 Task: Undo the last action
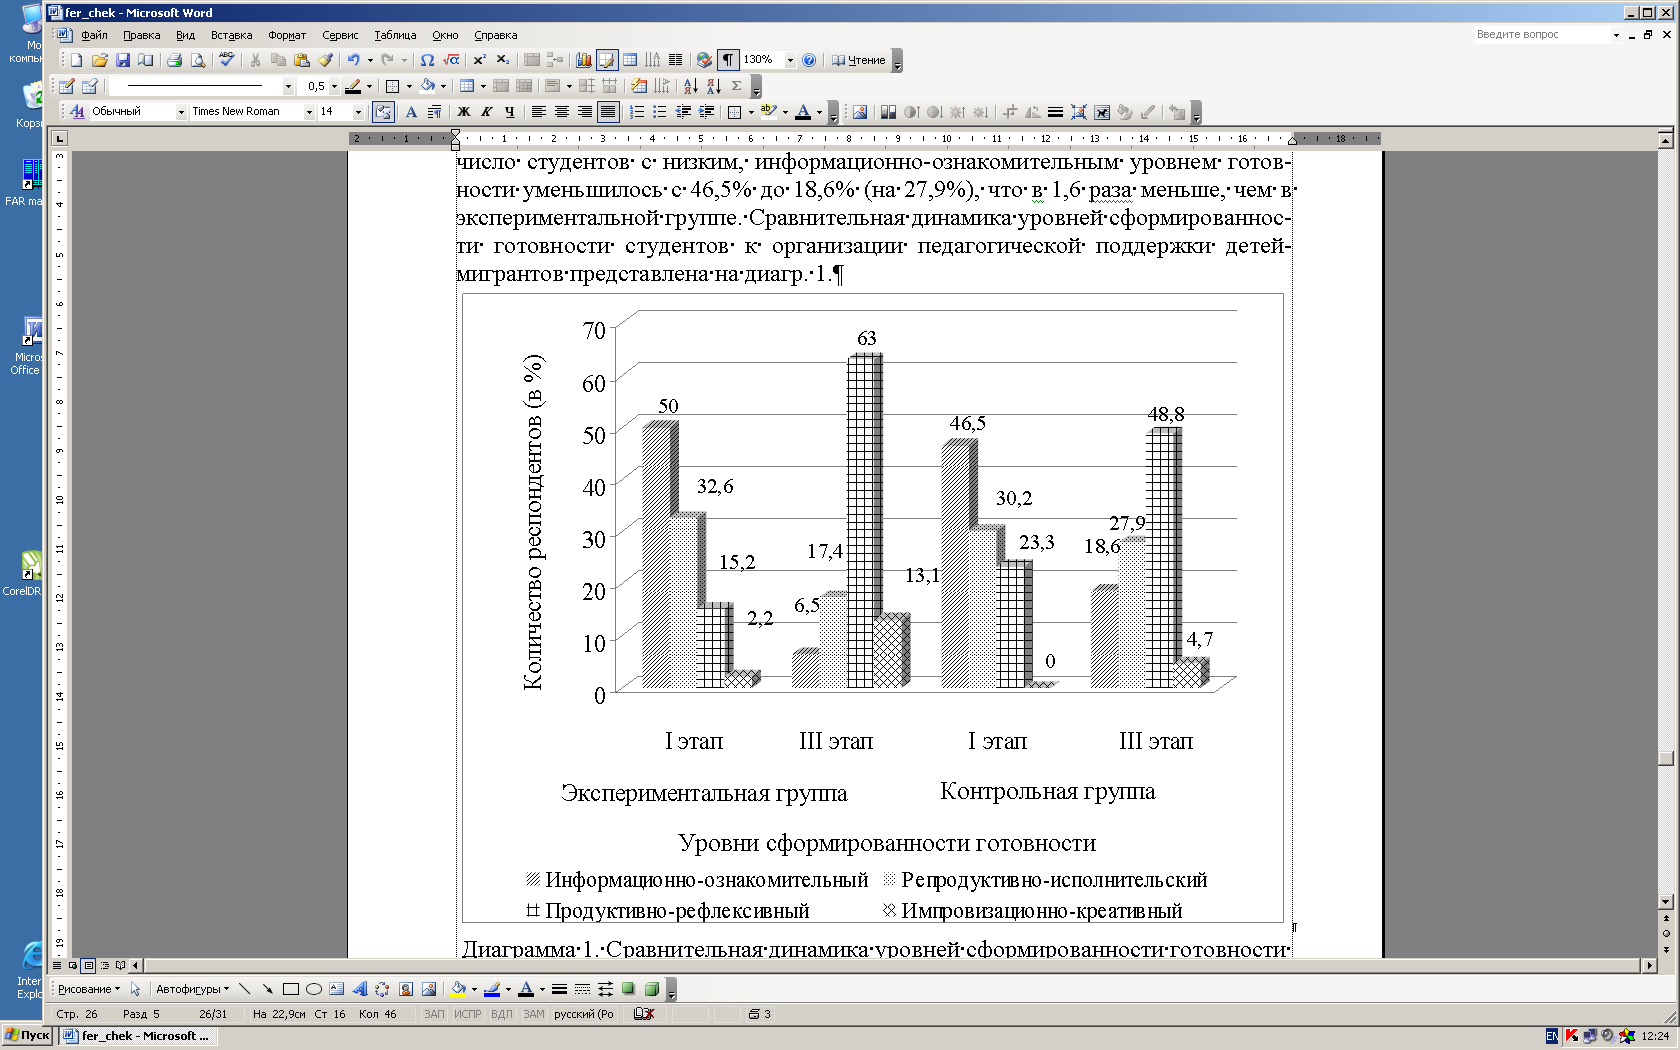tap(354, 60)
